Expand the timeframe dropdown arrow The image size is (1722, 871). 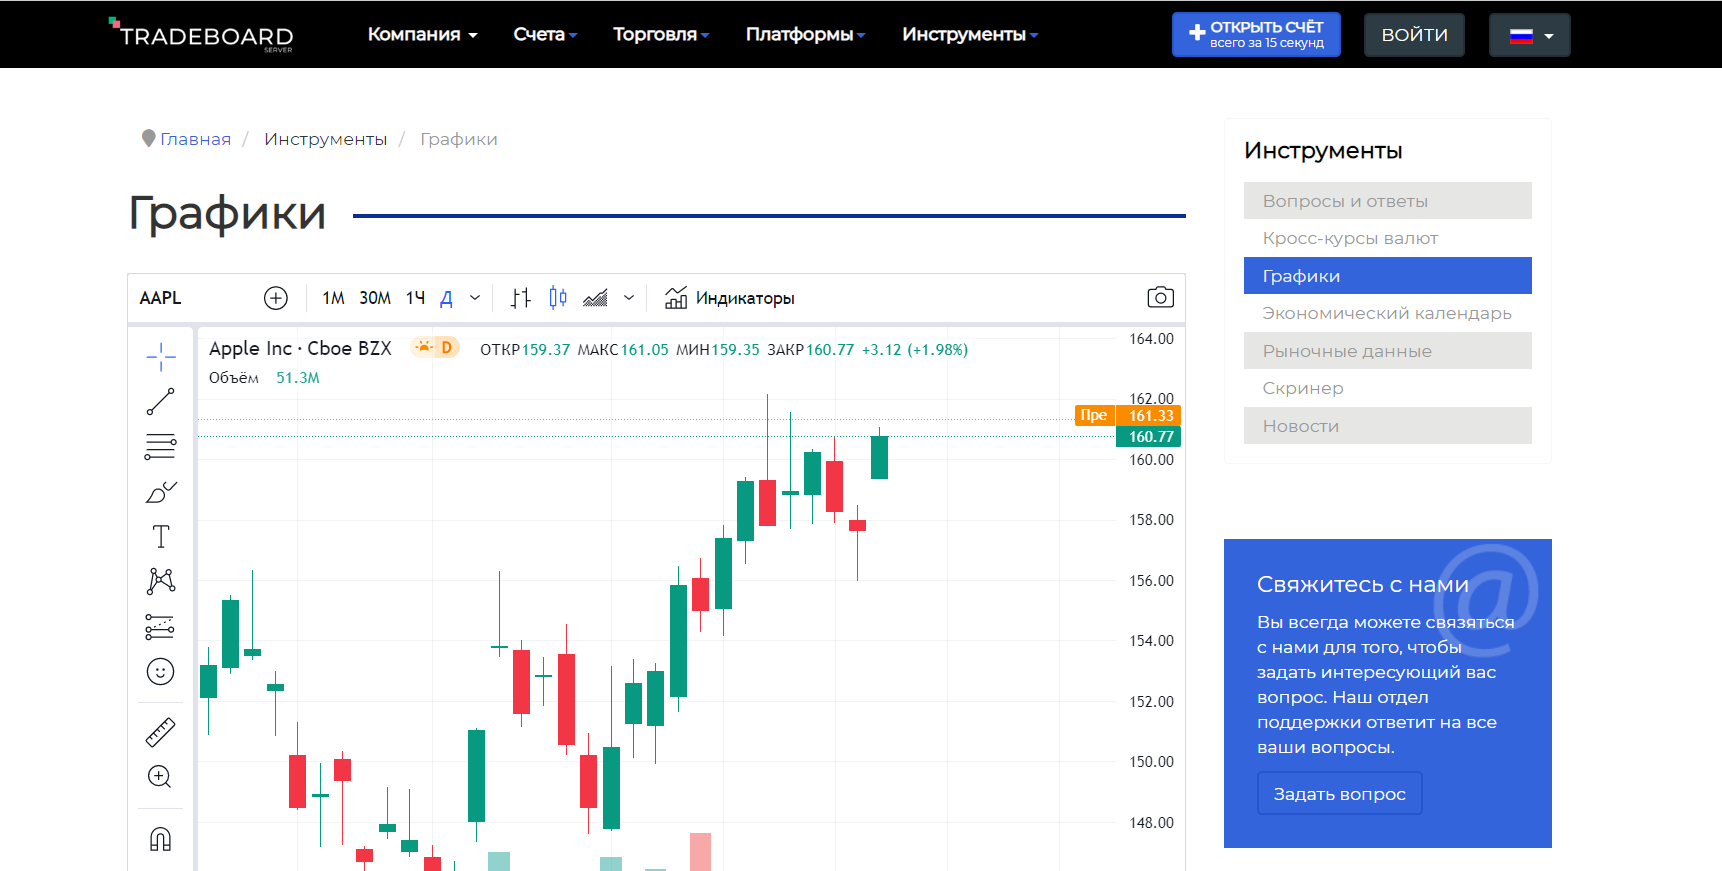pyautogui.click(x=475, y=298)
